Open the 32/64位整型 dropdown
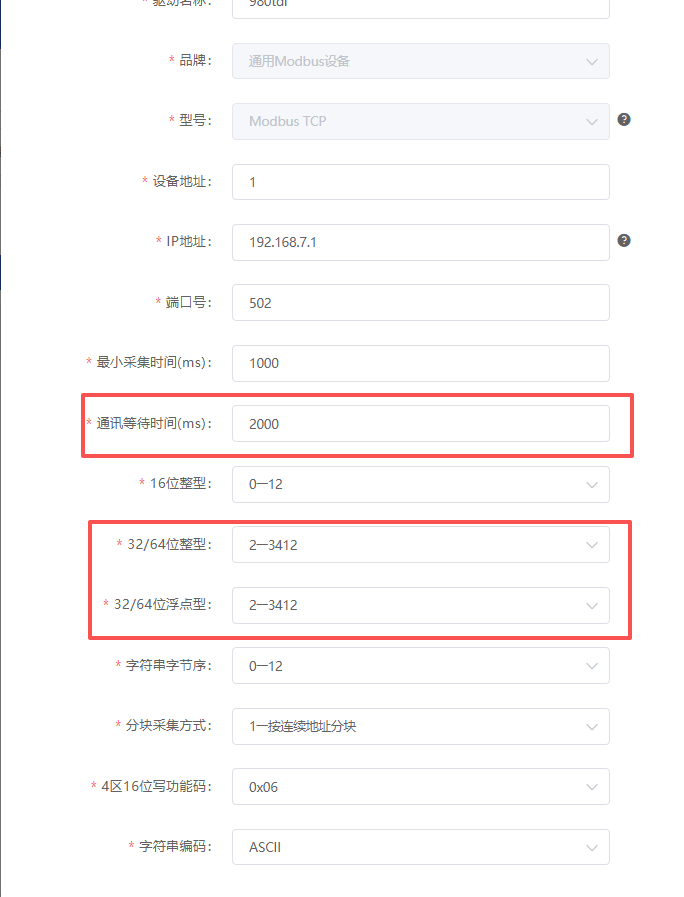The width and height of the screenshot is (684, 897). [420, 545]
